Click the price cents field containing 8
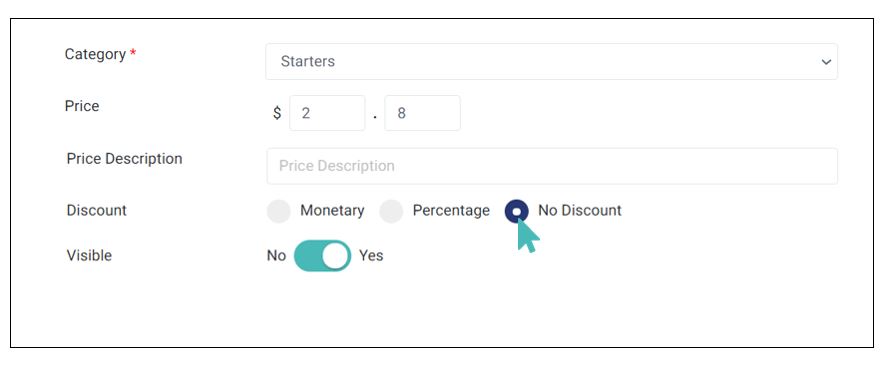Screen dimensions: 884x369 pyautogui.click(x=422, y=113)
